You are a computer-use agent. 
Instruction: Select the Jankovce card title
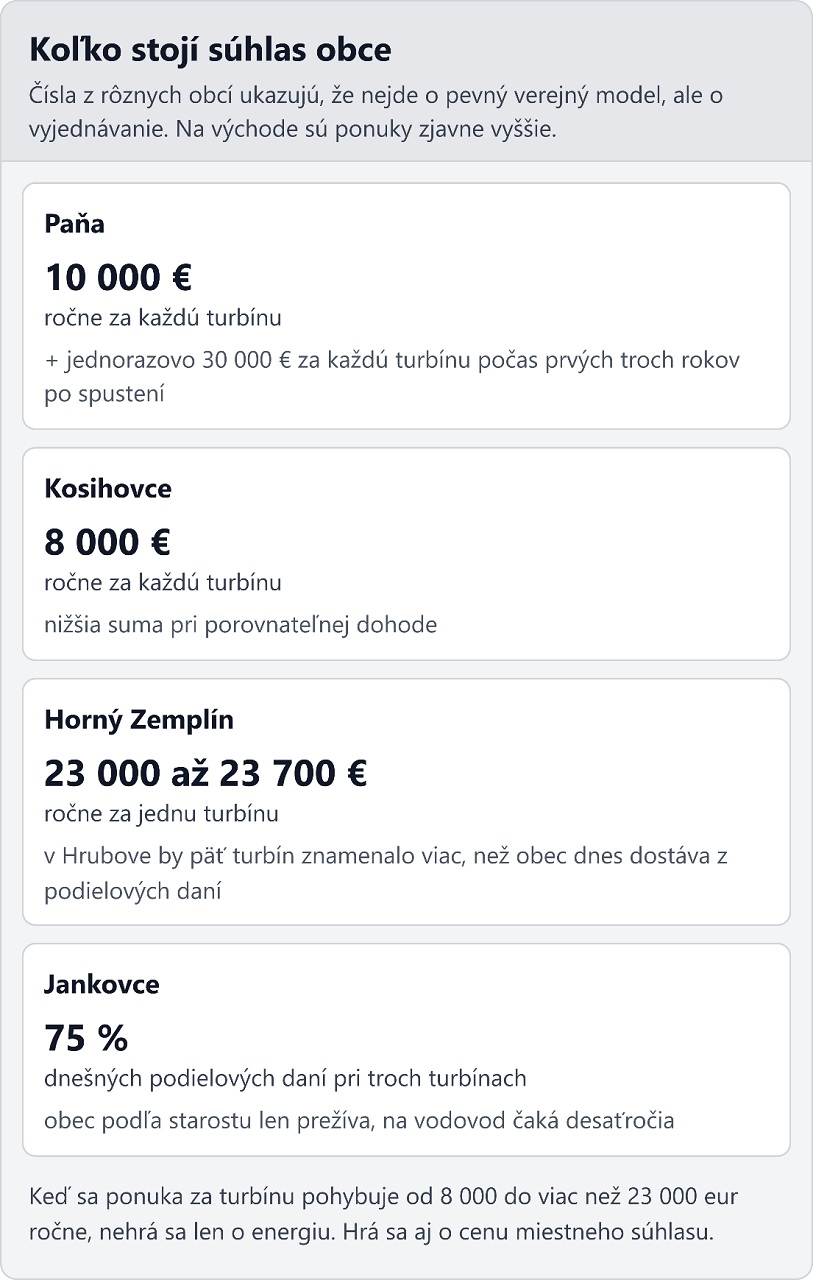pos(102,984)
